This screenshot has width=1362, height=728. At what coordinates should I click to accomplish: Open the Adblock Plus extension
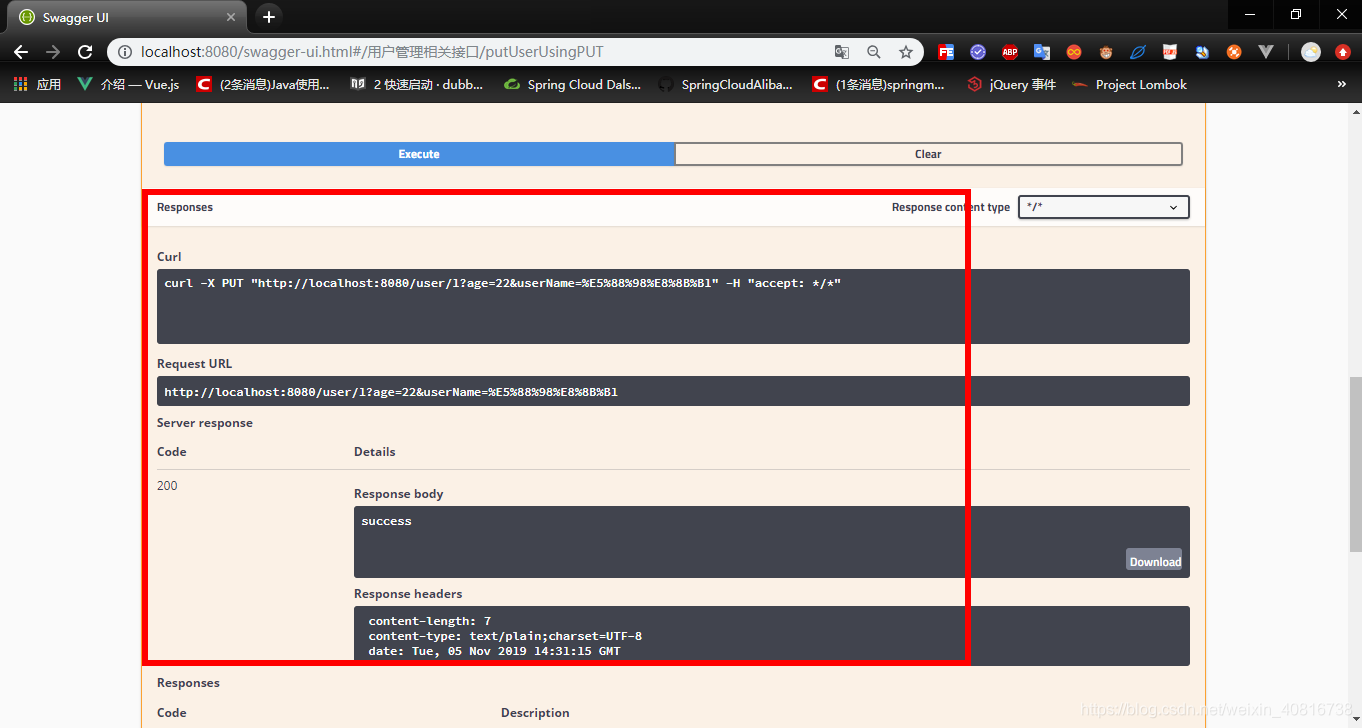point(1010,52)
